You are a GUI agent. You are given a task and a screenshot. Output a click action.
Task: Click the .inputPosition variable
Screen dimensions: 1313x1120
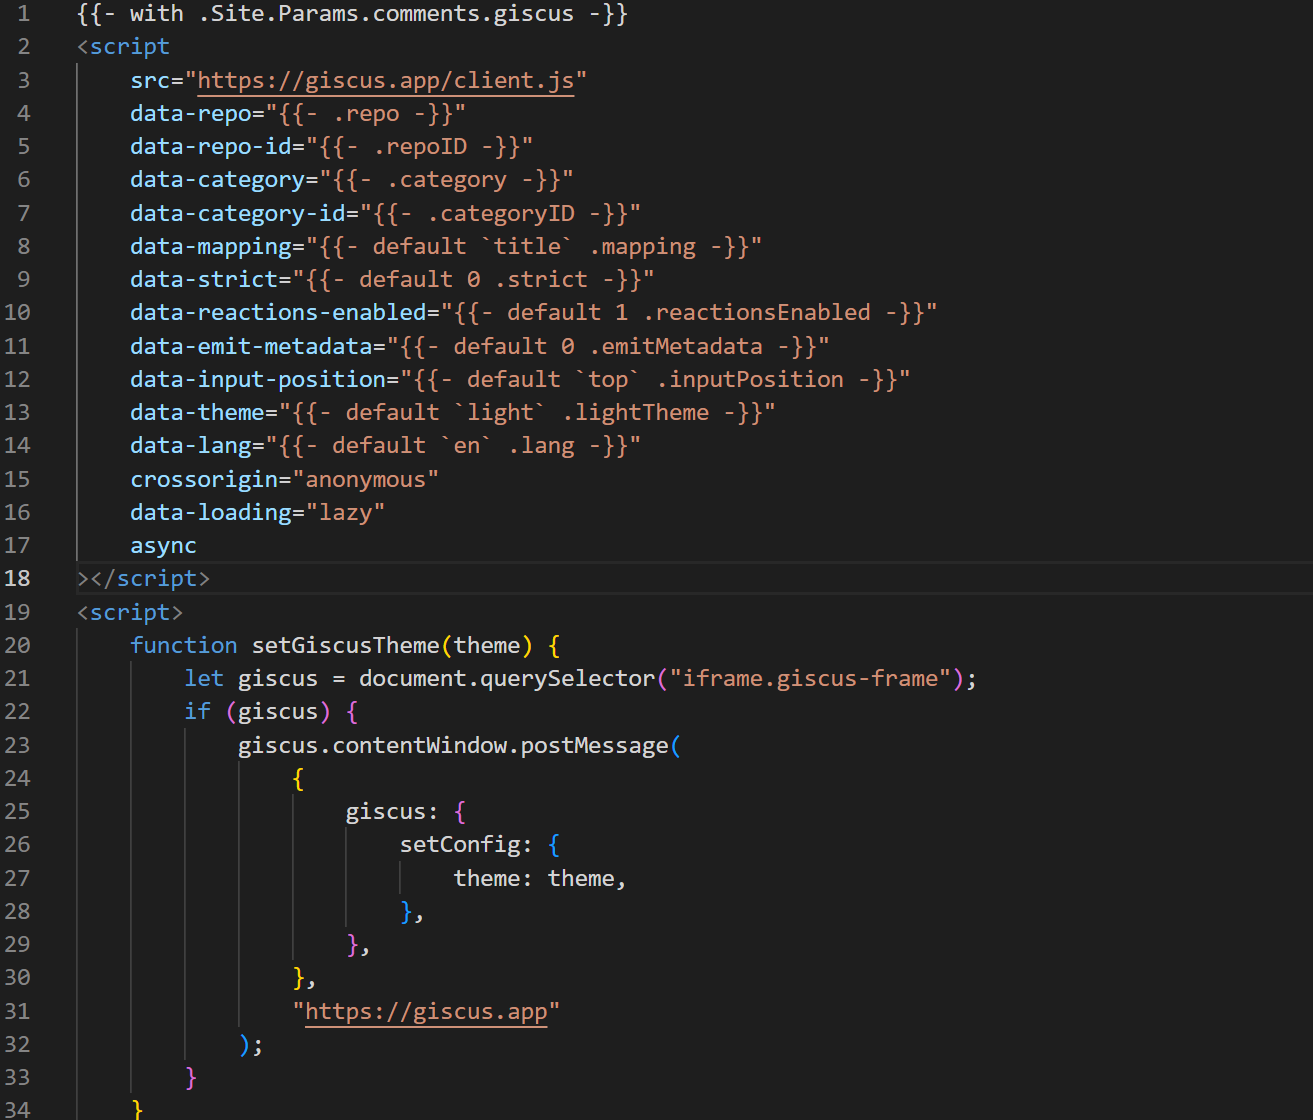point(750,379)
